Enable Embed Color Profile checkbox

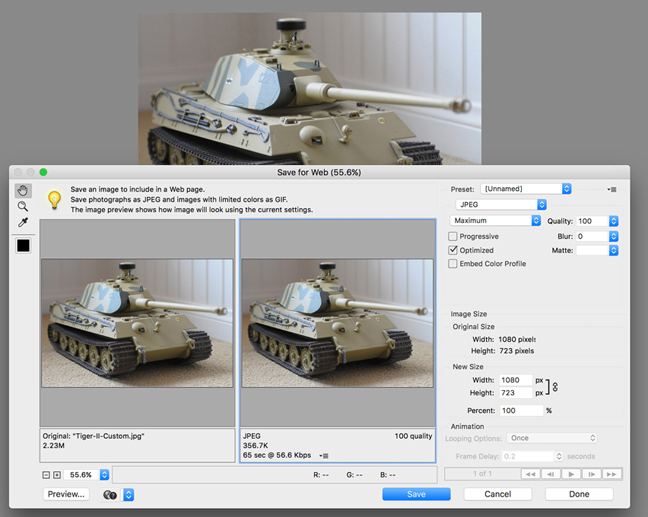point(454,264)
